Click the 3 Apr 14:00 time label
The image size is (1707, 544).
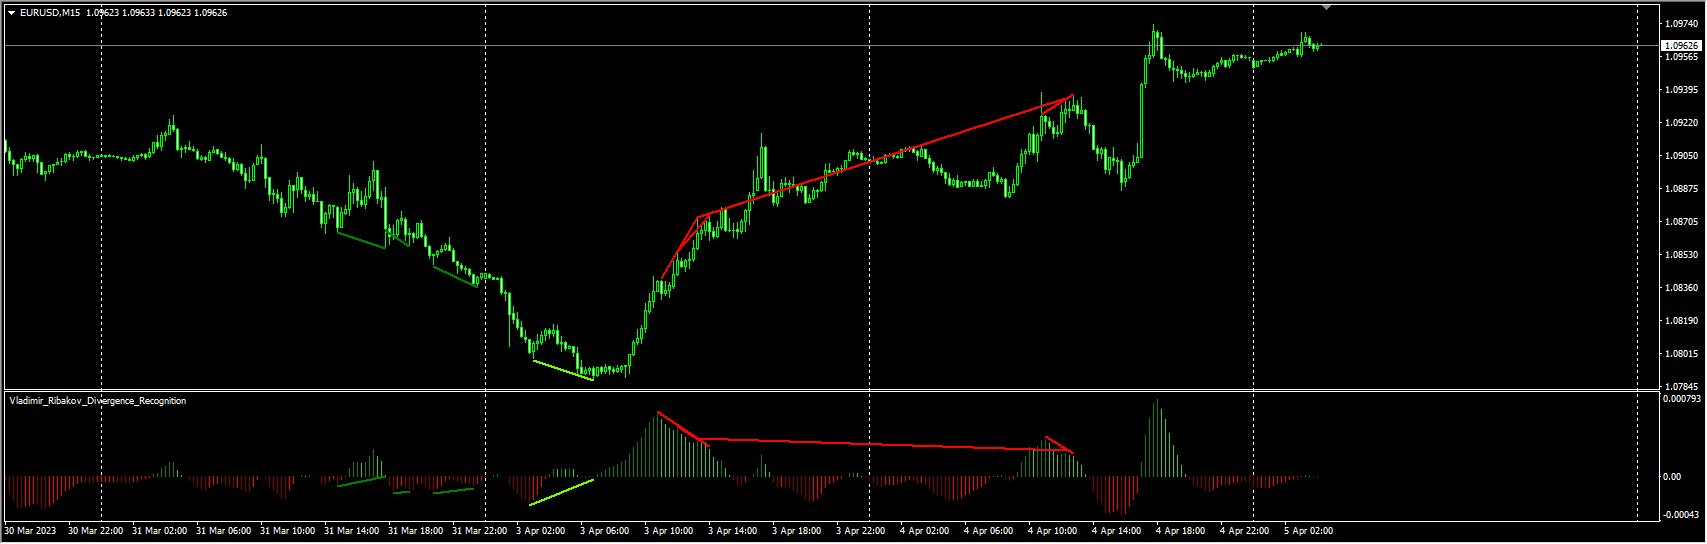point(732,531)
